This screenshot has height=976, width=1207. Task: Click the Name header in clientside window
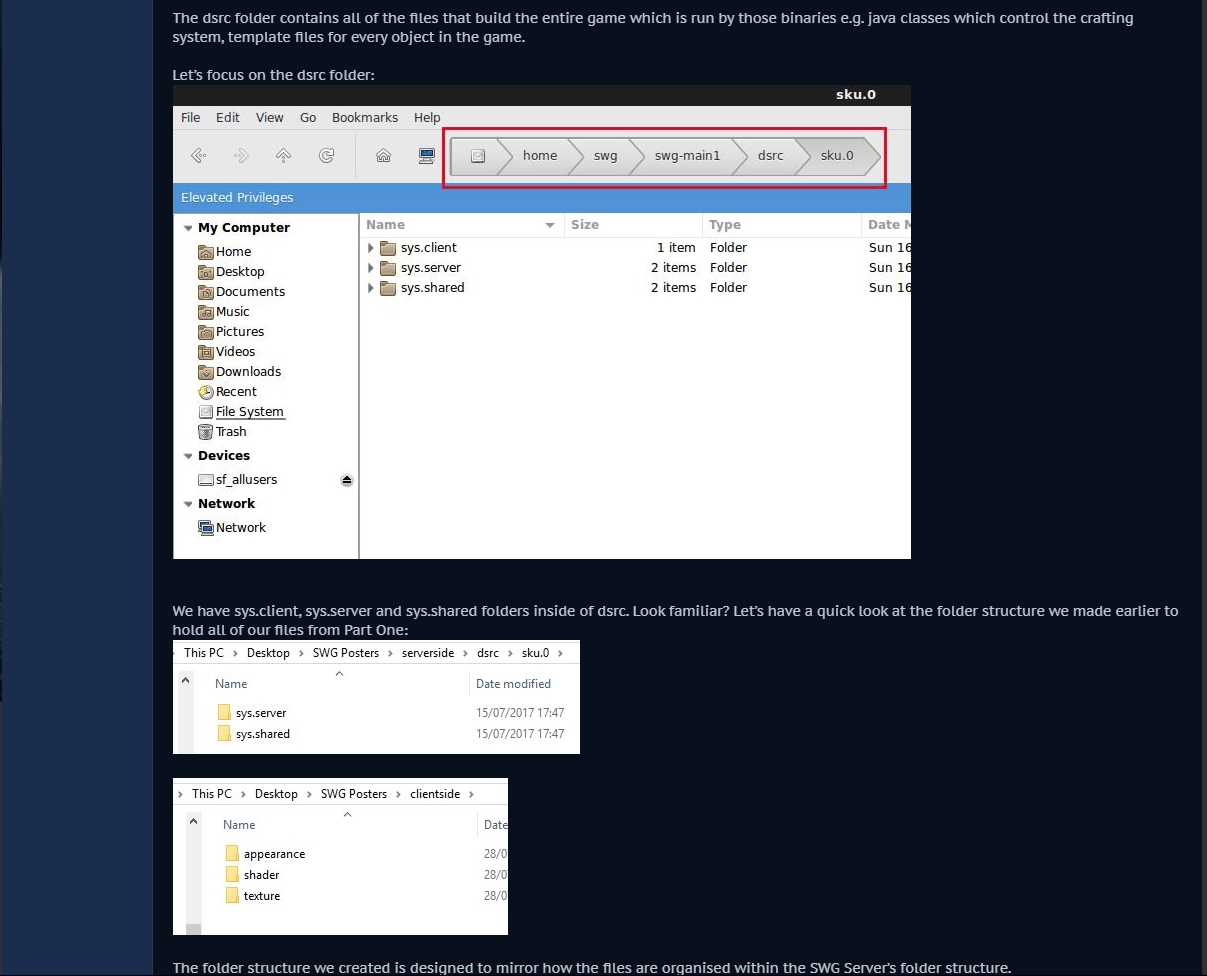[x=239, y=825]
